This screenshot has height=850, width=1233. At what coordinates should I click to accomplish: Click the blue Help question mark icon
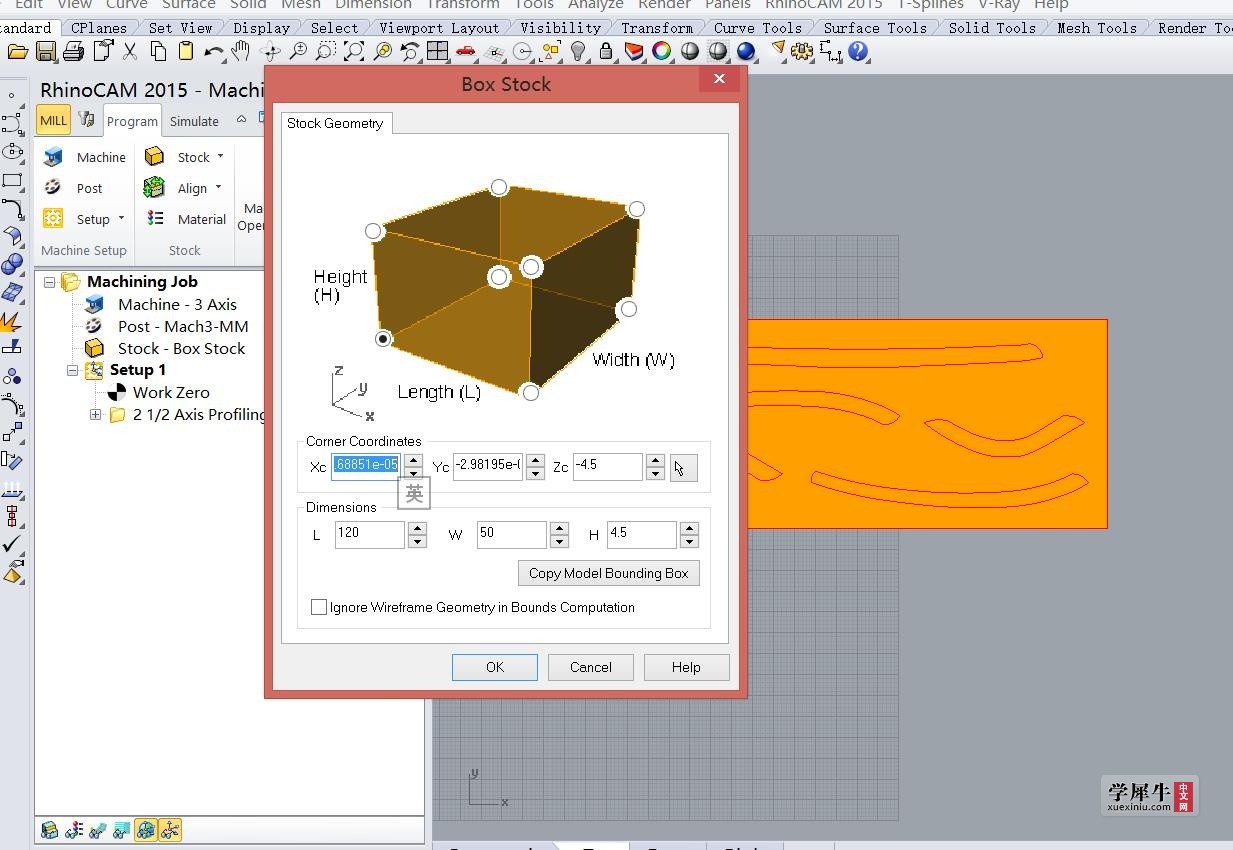click(x=858, y=51)
